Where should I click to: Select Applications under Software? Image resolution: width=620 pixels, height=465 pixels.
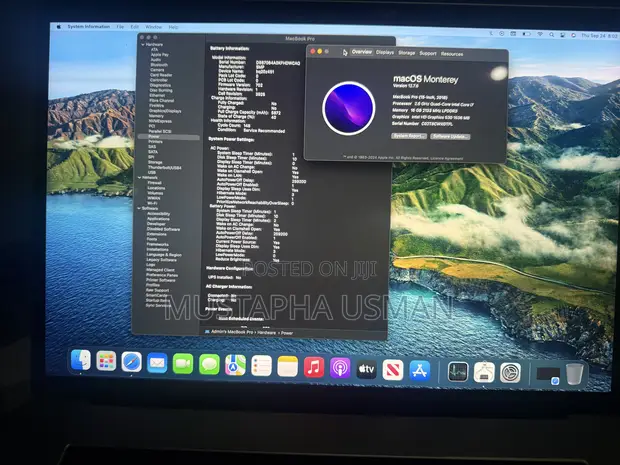tap(158, 219)
